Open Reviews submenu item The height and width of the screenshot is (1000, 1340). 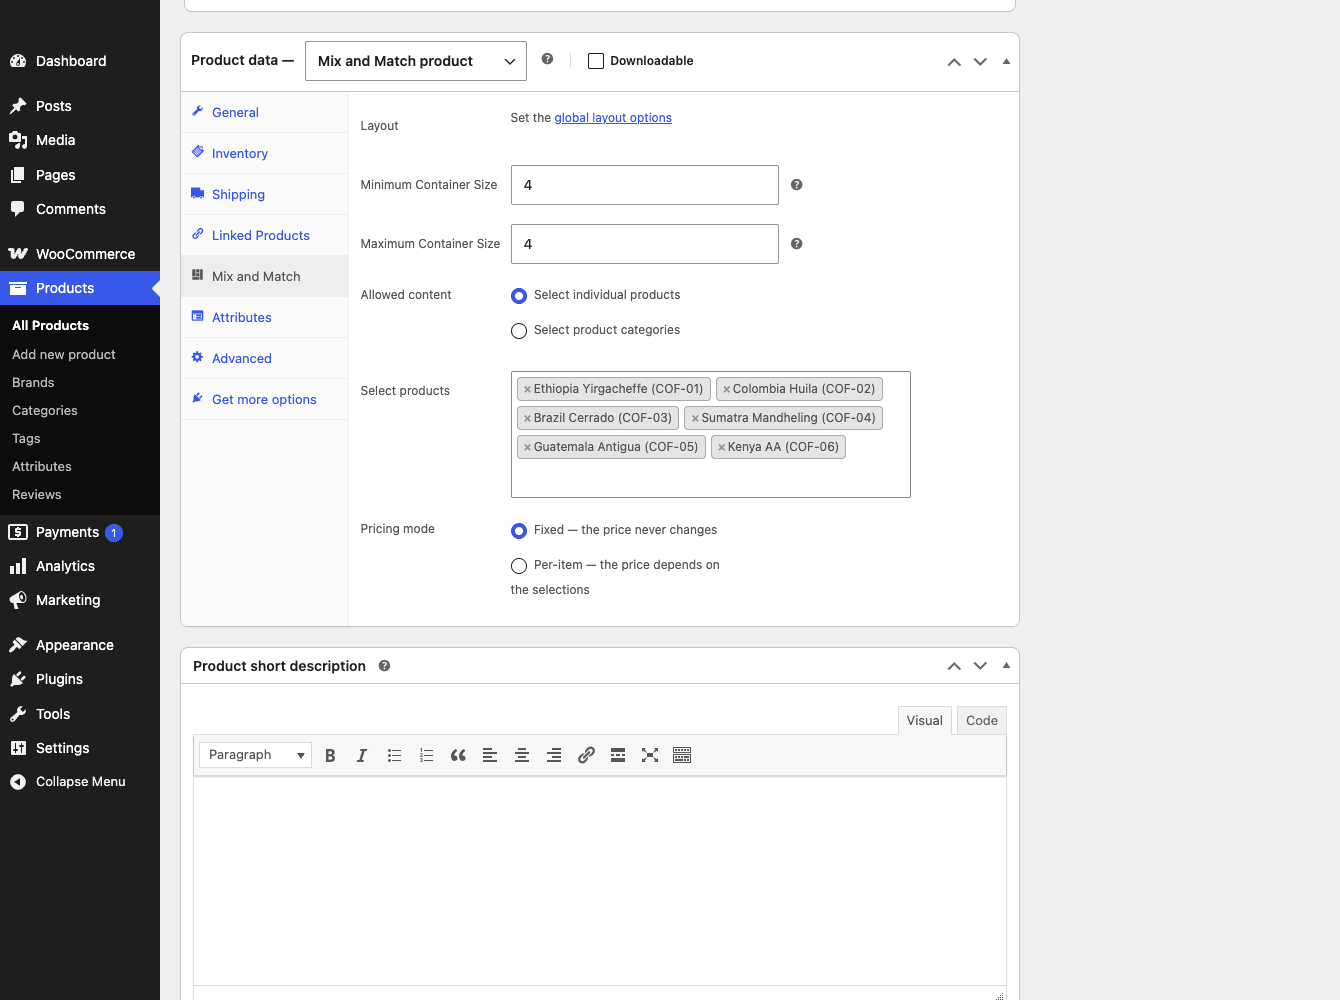[37, 495]
